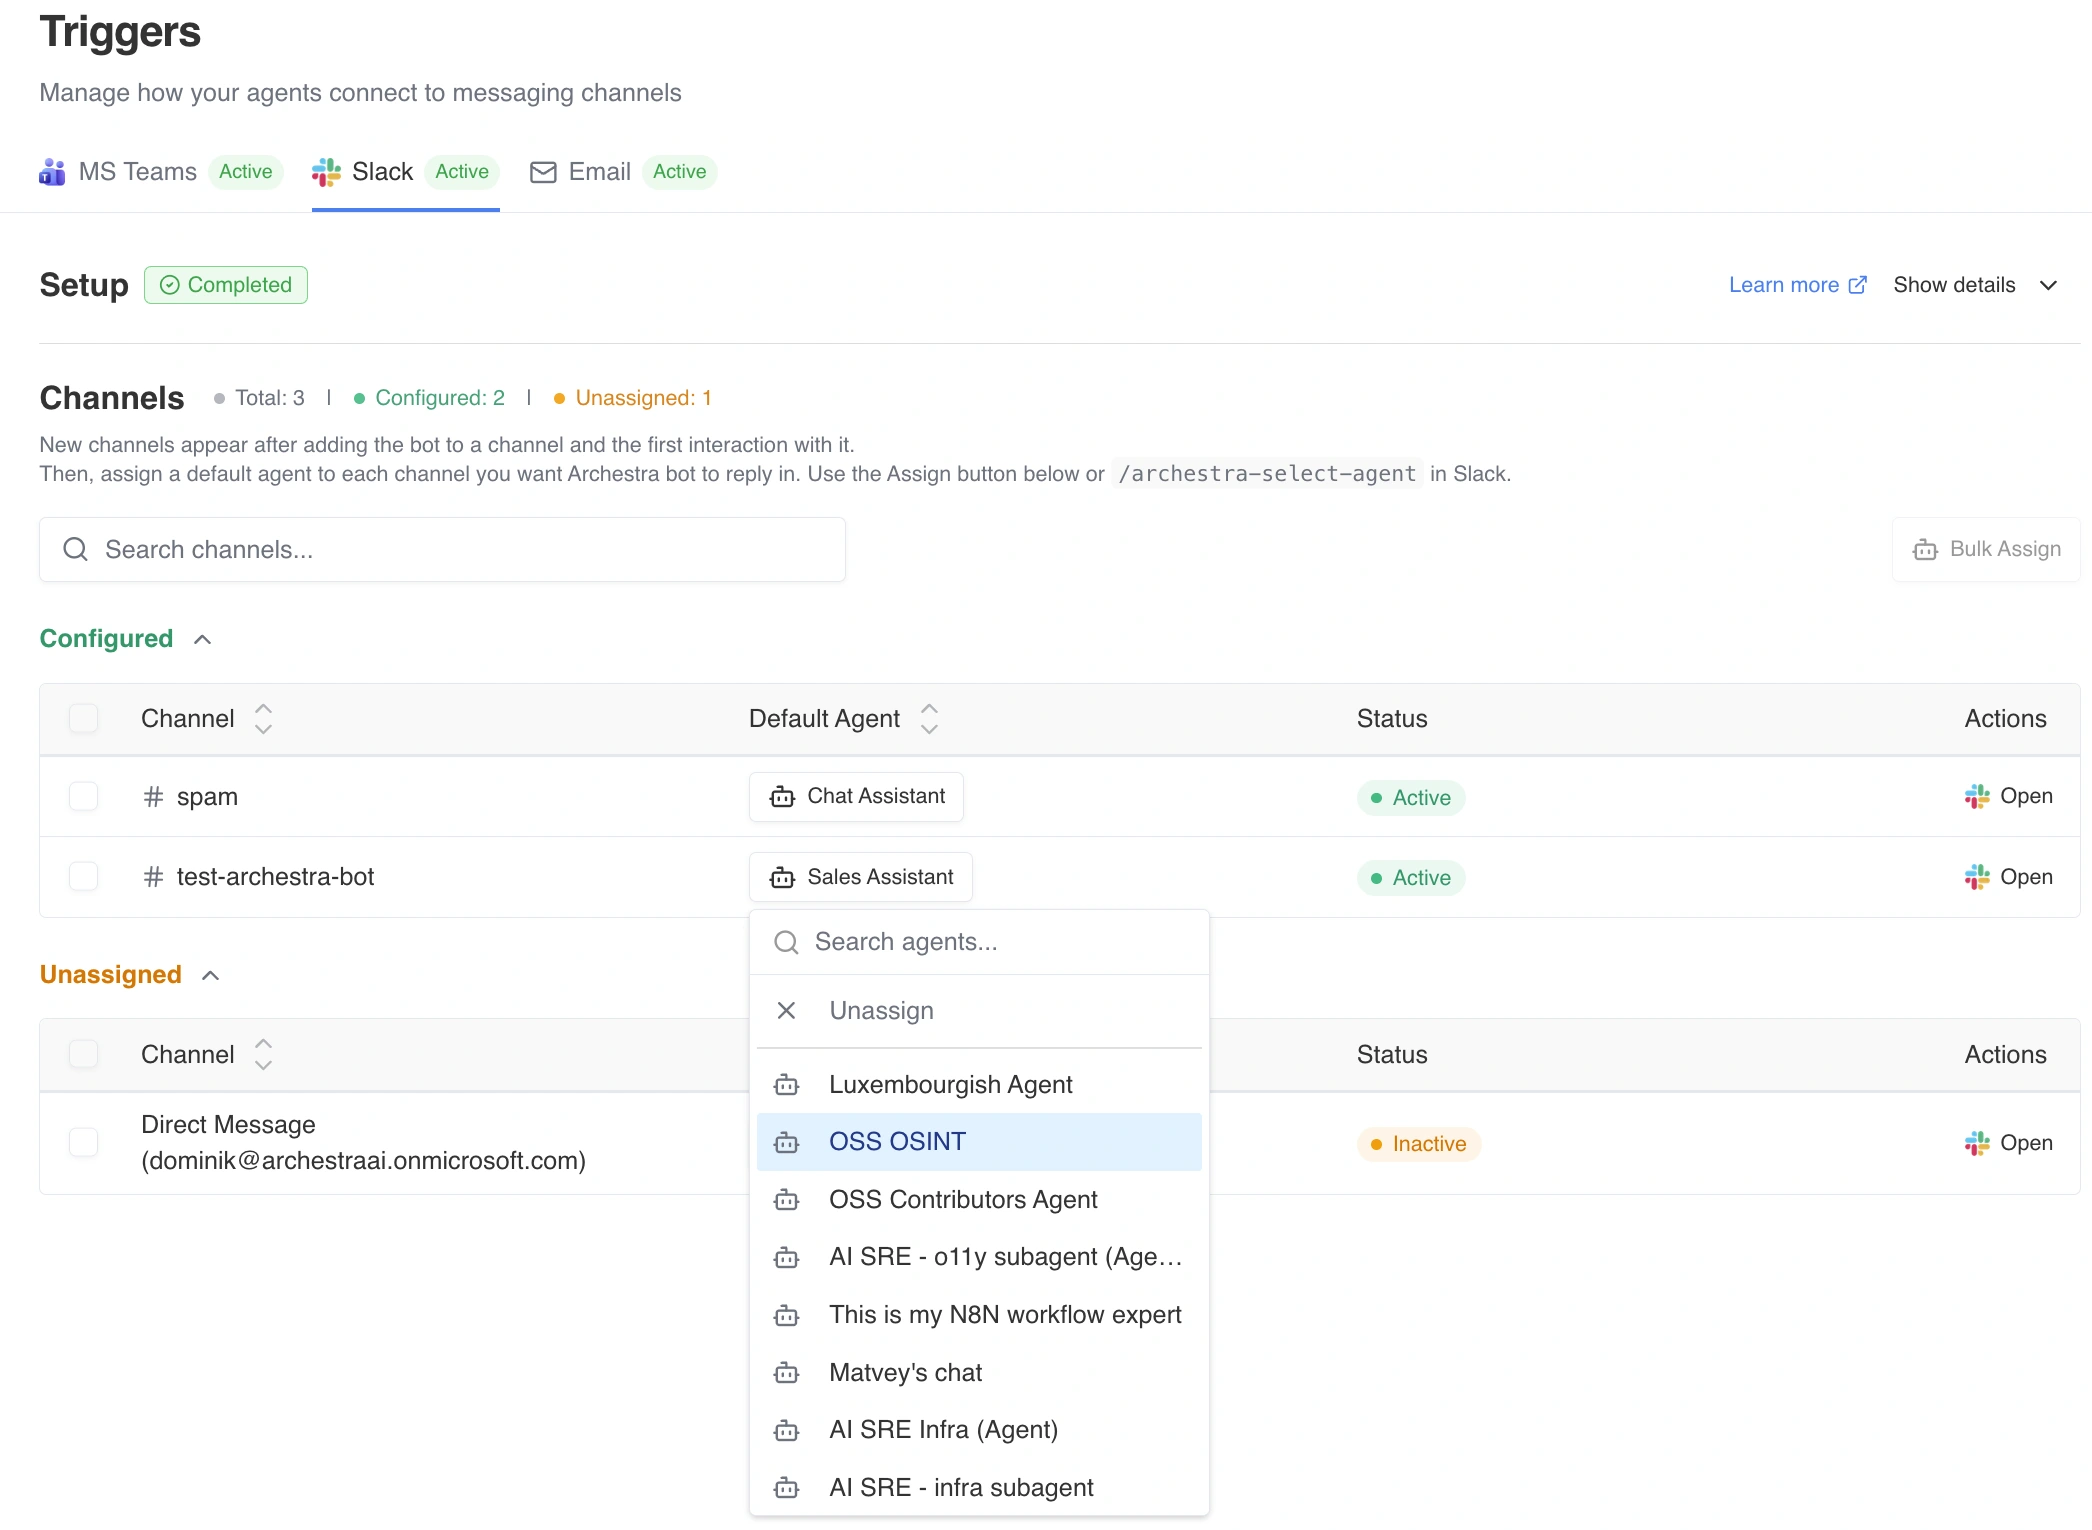Focus the Search channels input field
This screenshot has height=1530, width=2092.
[x=442, y=549]
